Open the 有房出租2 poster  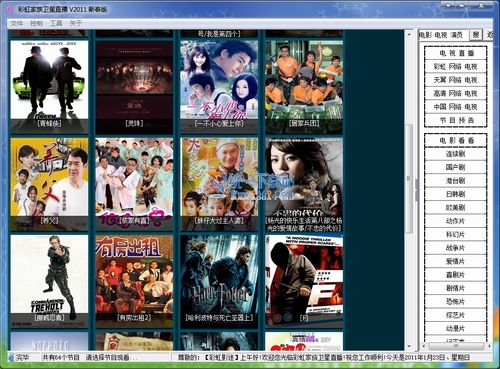pos(134,281)
